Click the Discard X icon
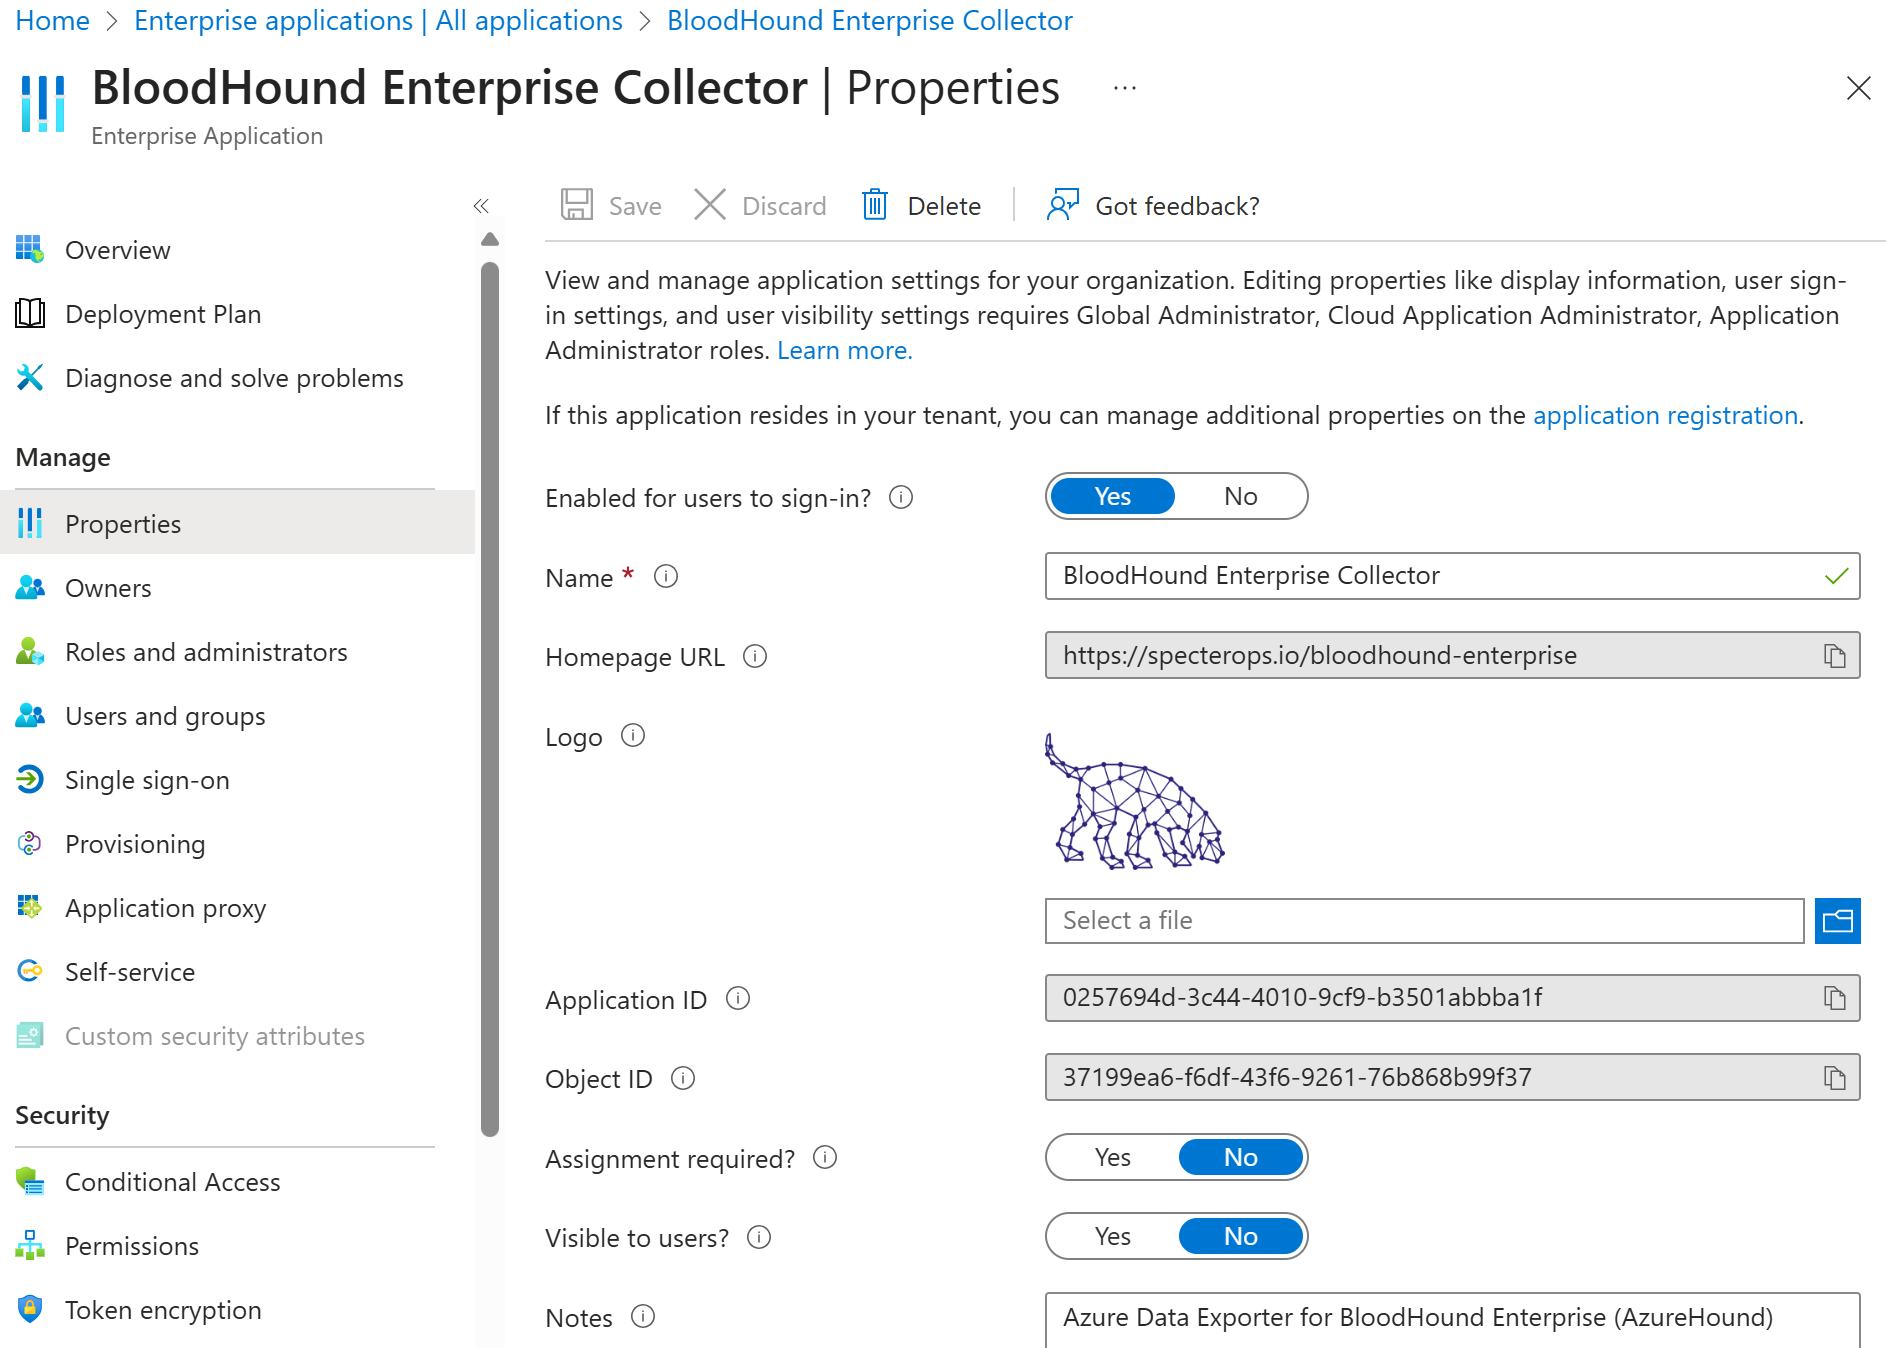This screenshot has width=1886, height=1348. coord(710,205)
